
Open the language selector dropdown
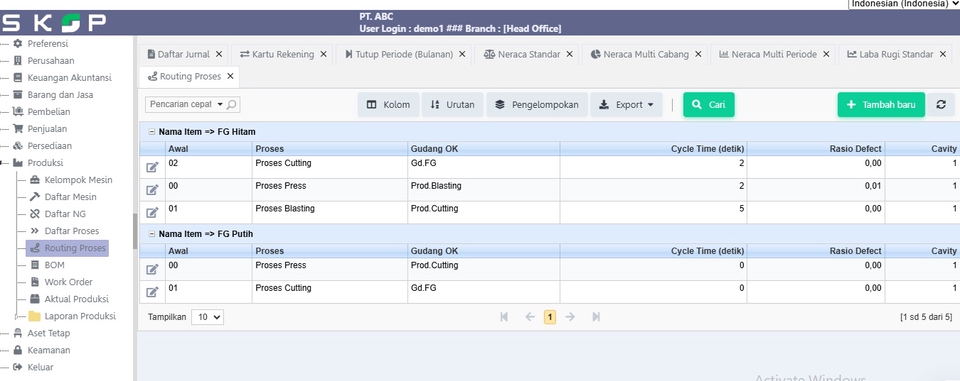(x=903, y=4)
